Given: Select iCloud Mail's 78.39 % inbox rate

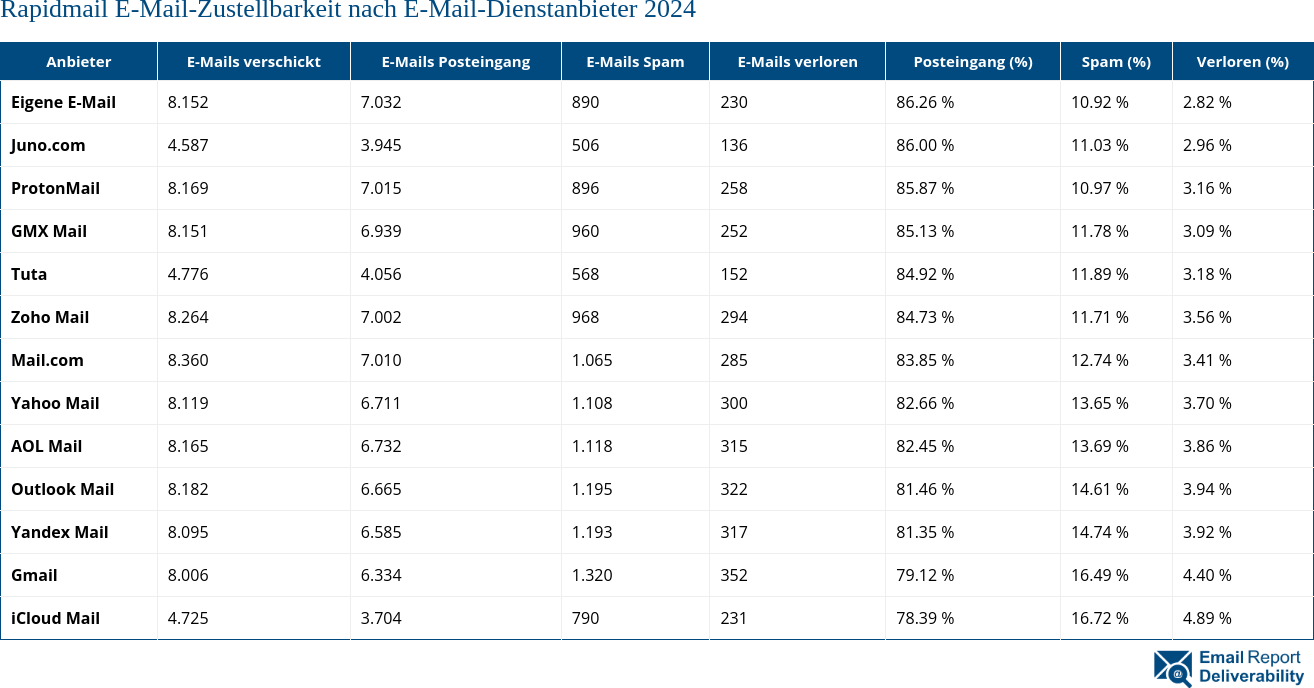Looking at the screenshot, I should pos(924,618).
